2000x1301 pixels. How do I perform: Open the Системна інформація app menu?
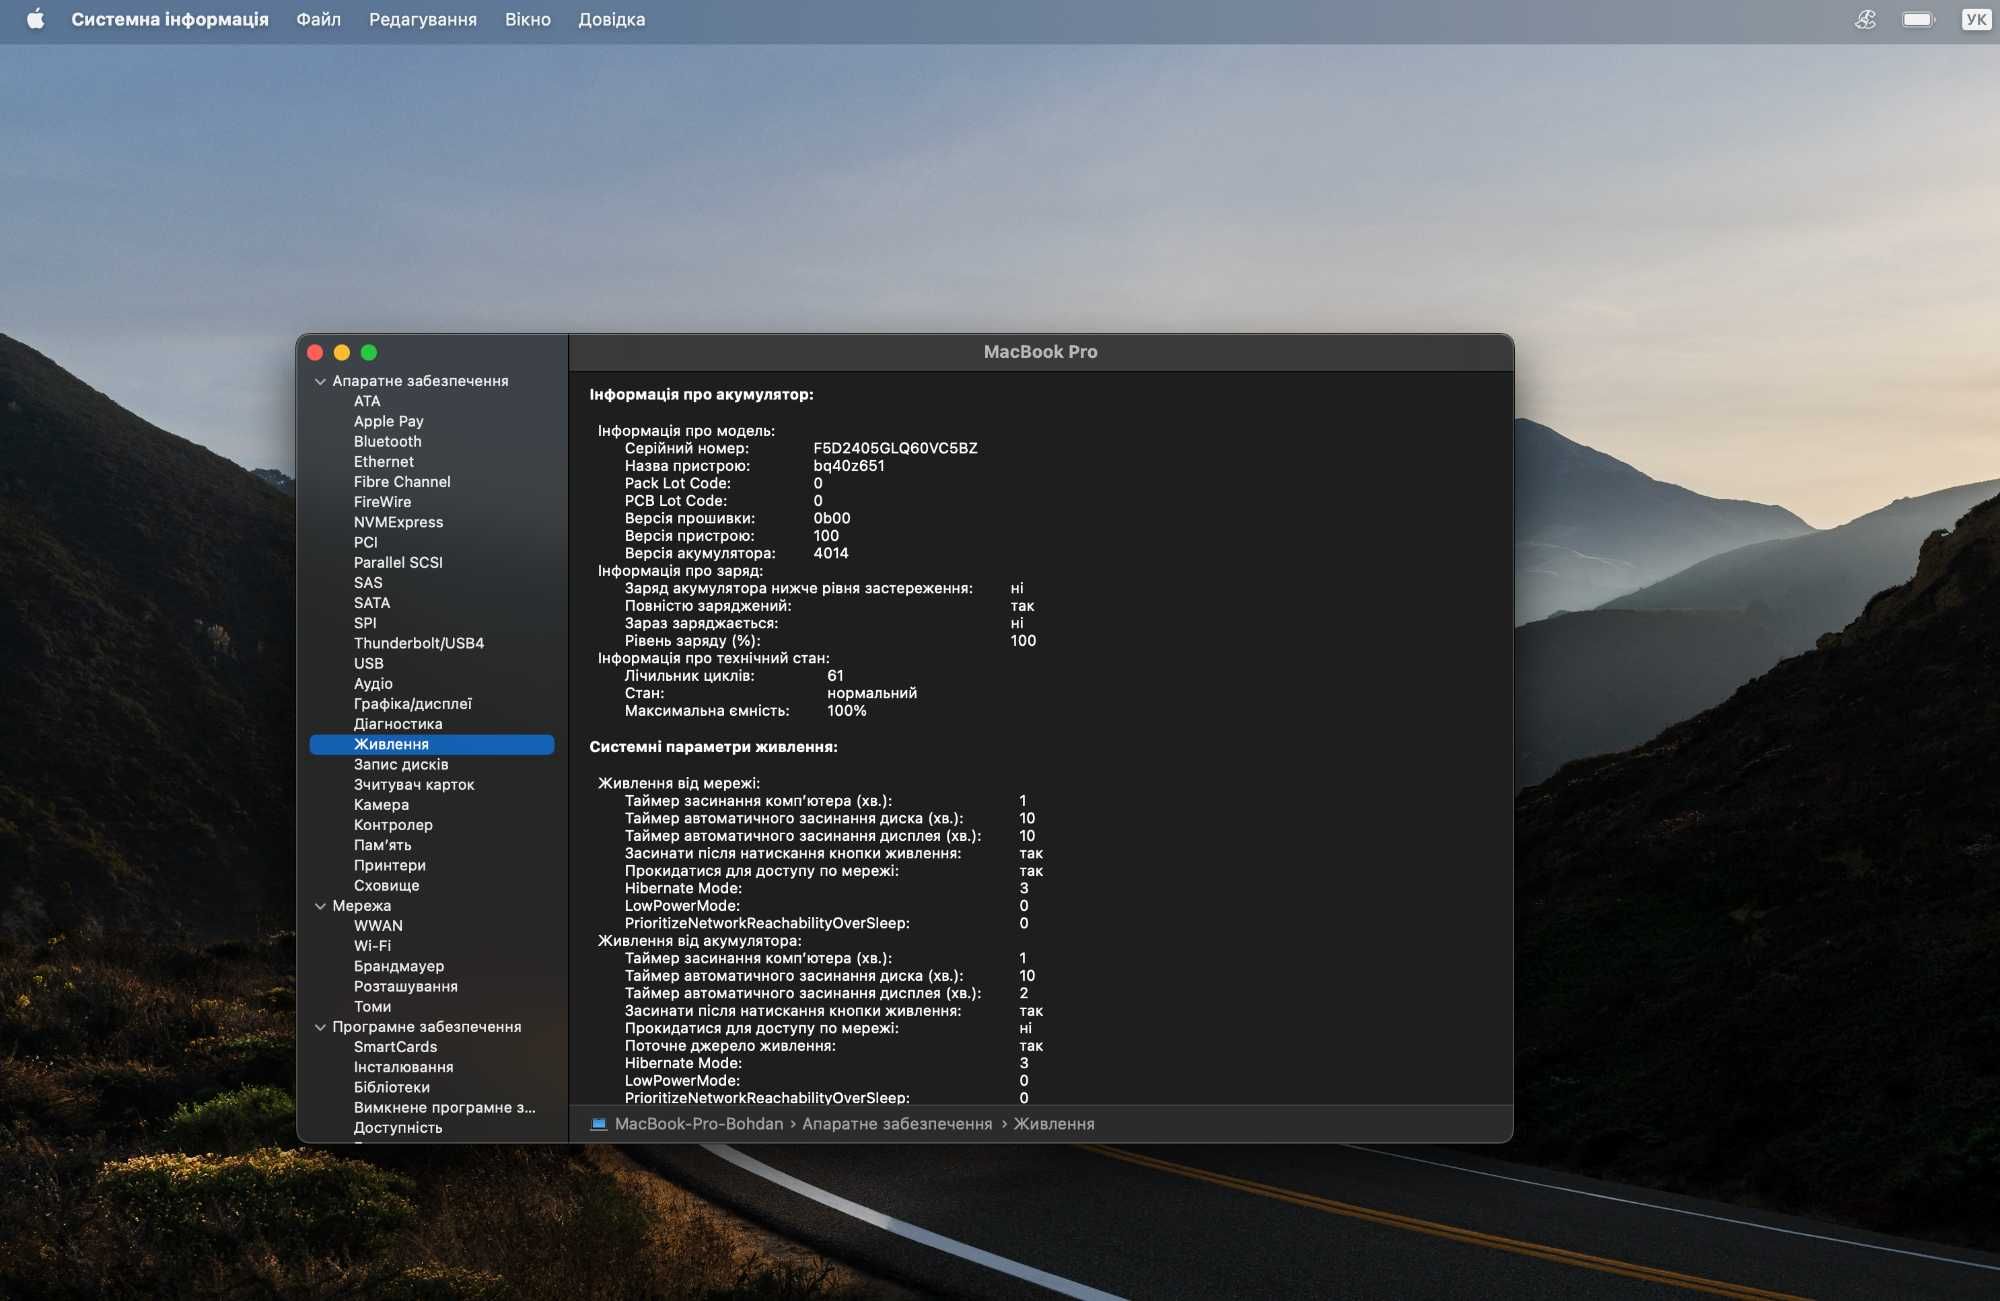click(x=170, y=19)
